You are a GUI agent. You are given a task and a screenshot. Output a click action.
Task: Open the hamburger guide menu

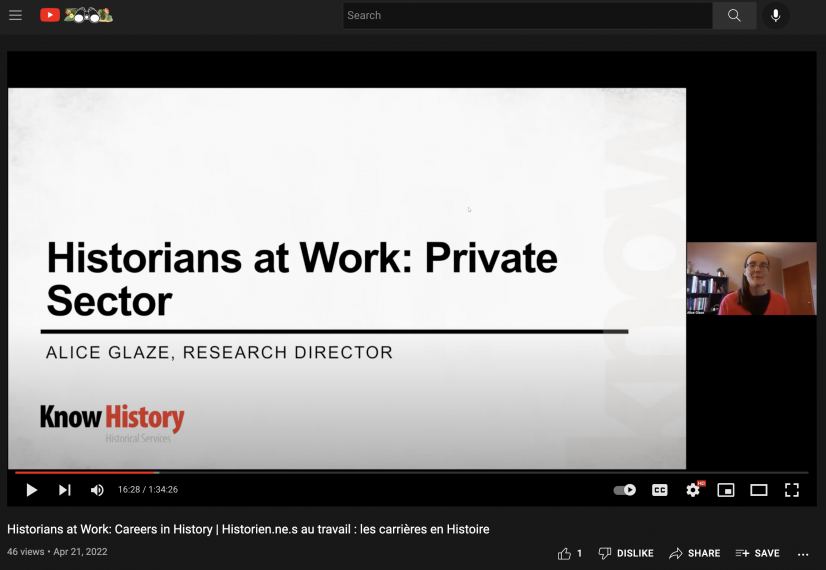point(15,15)
